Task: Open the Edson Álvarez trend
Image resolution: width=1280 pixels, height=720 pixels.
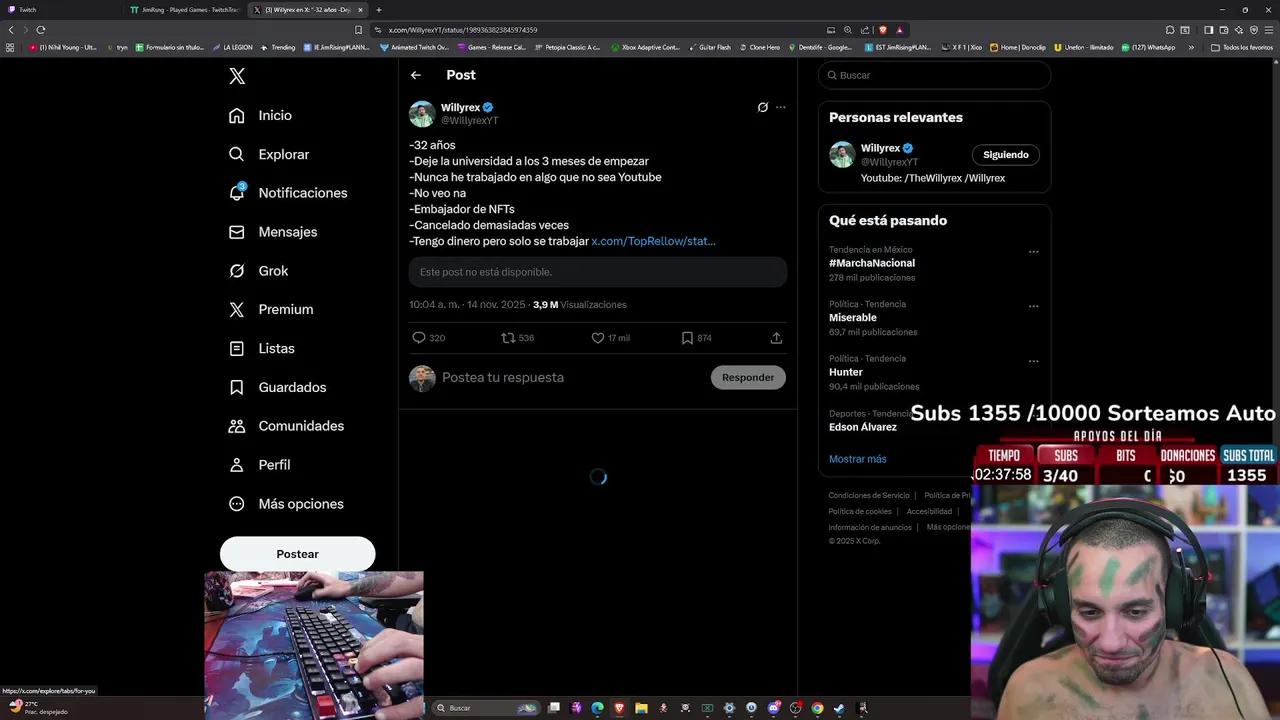Action: (863, 427)
